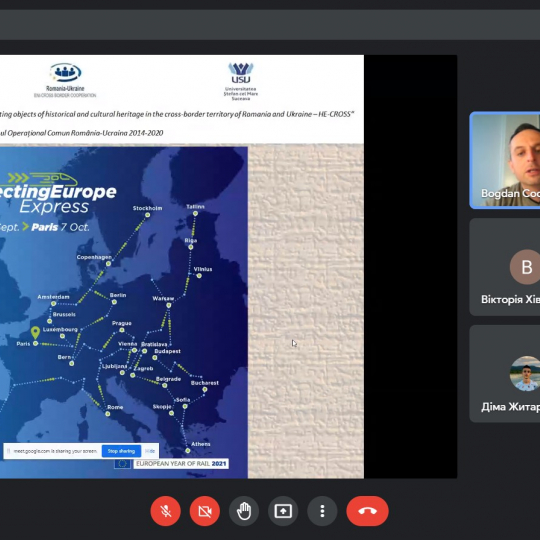Click Діма's round profile photo
Viewport: 540px width, 540px height.
pyautogui.click(x=526, y=374)
